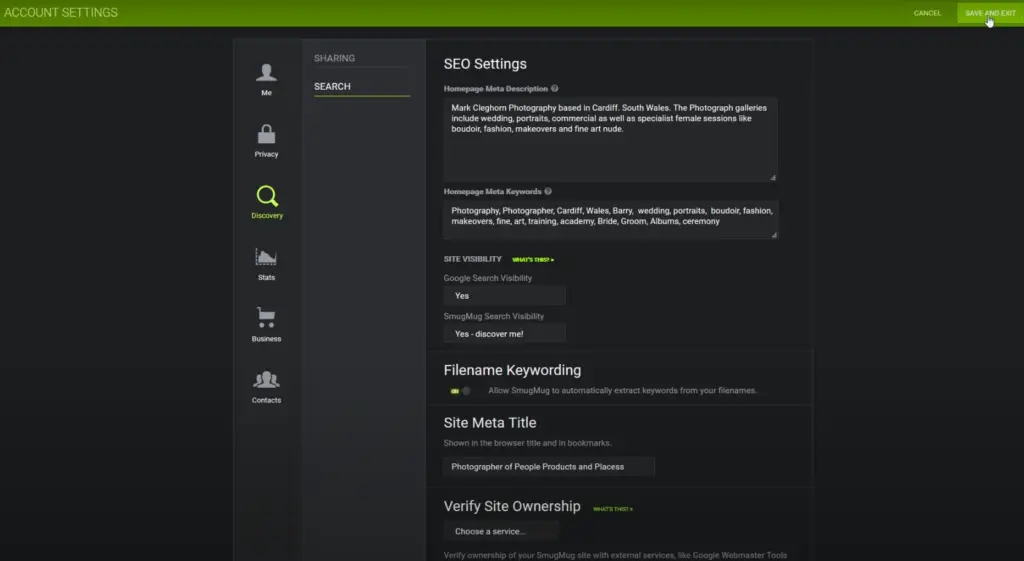Click help icon beside Homepage Meta Keywords
The height and width of the screenshot is (561, 1024).
[548, 191]
